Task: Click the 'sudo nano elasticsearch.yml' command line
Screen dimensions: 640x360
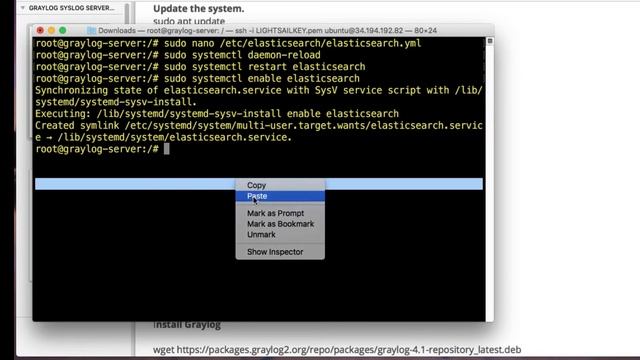Action: [x=228, y=43]
